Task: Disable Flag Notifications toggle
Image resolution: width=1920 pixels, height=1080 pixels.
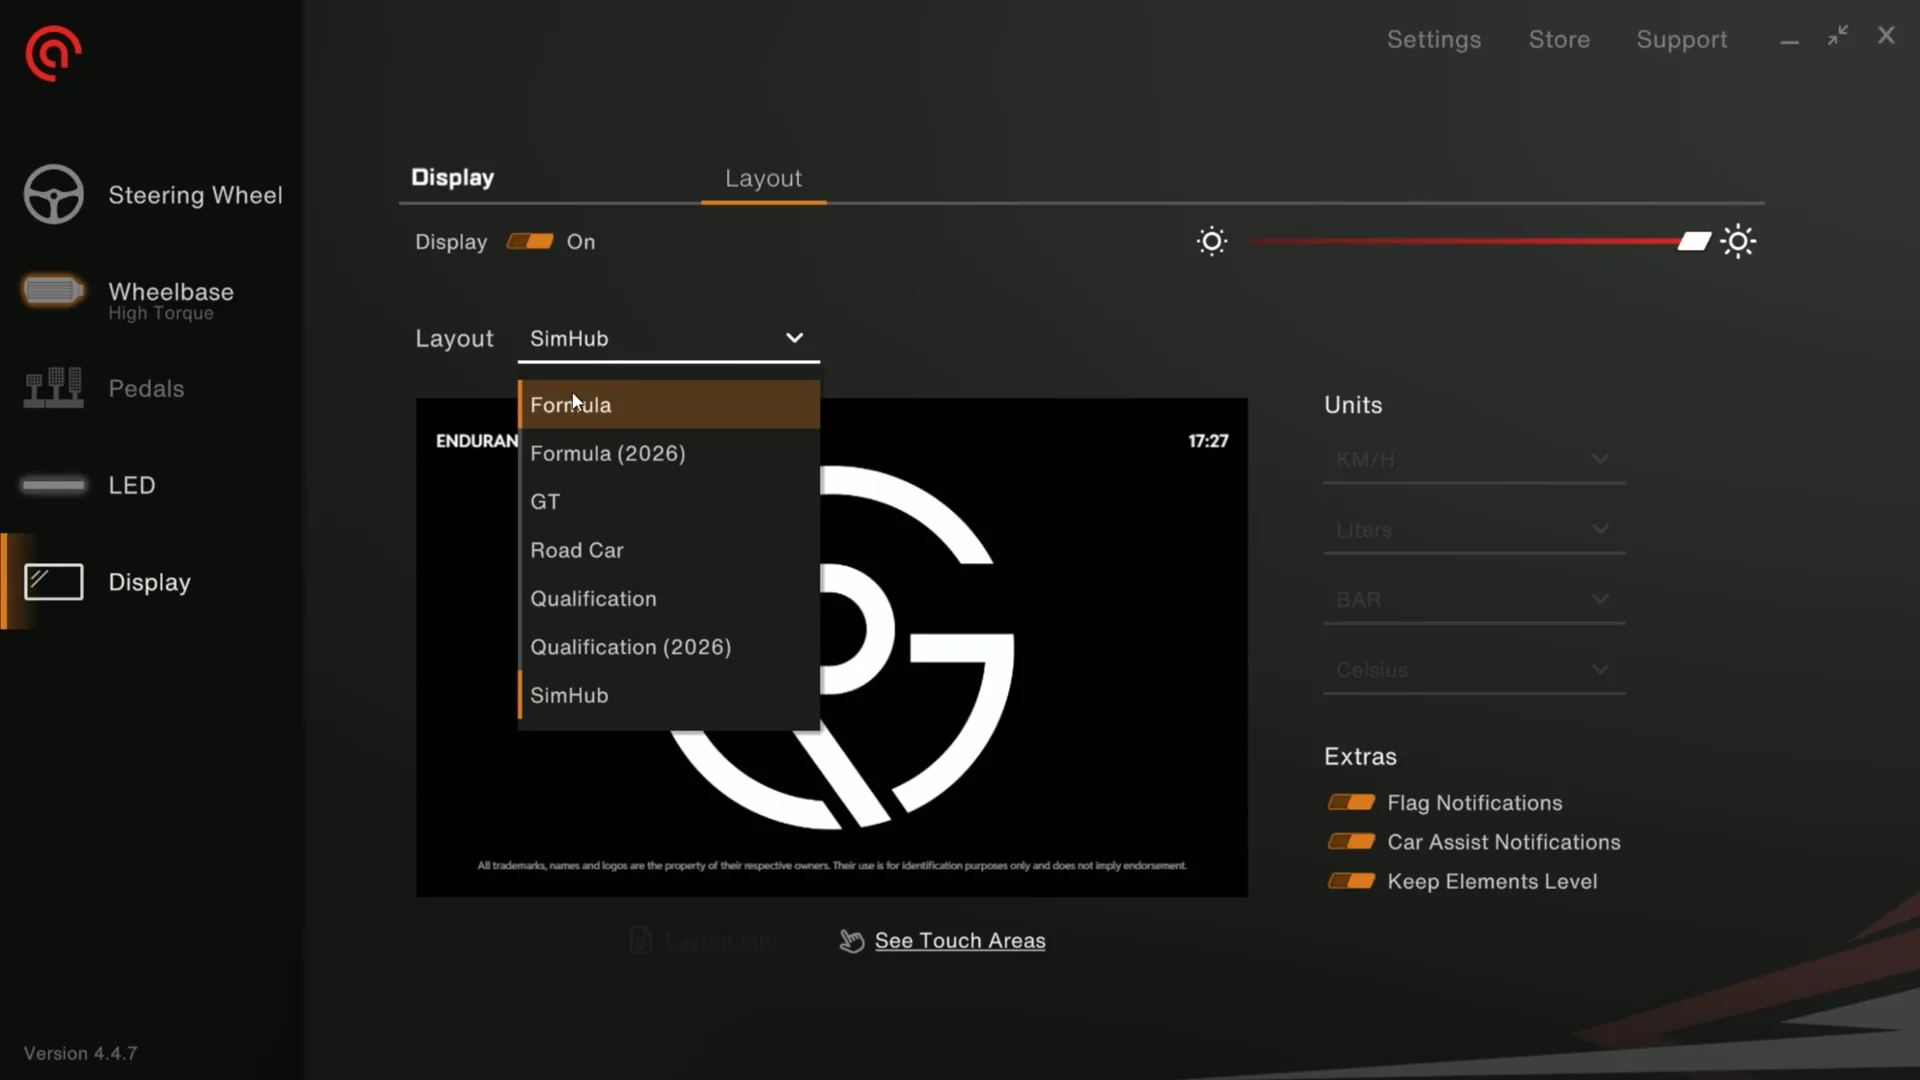Action: pos(1351,802)
